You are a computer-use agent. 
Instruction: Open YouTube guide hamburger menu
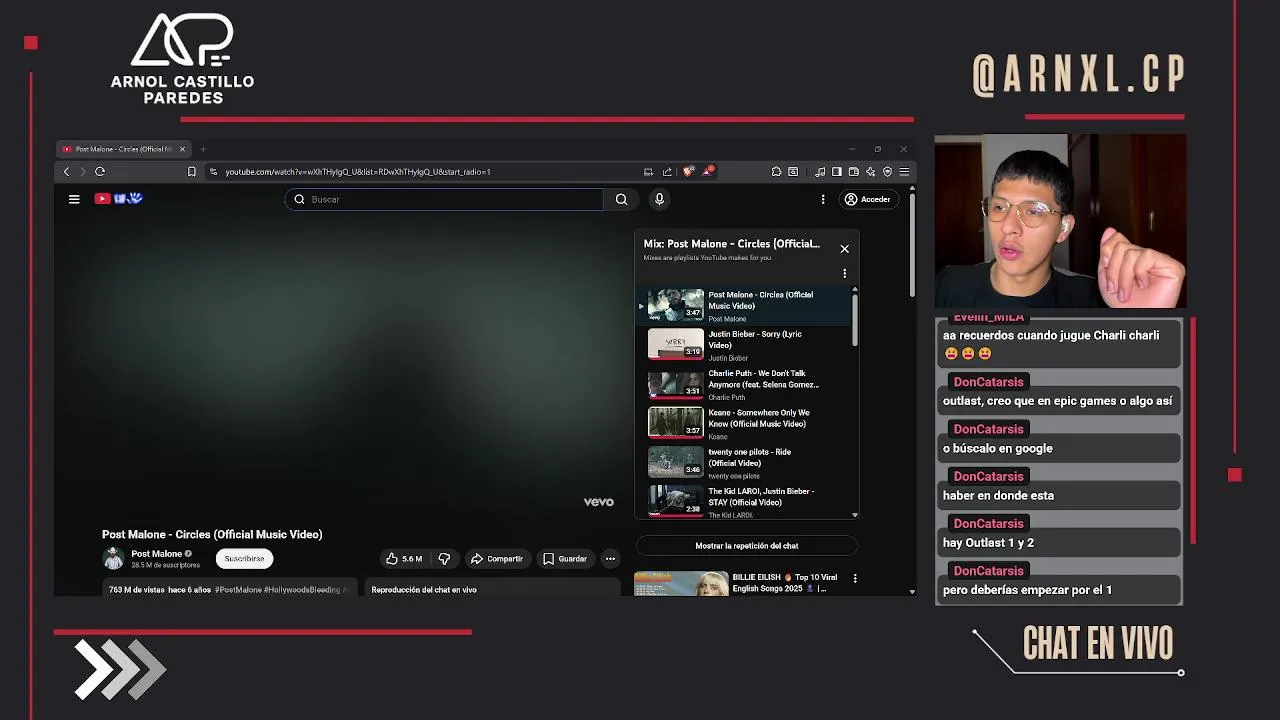(x=74, y=199)
